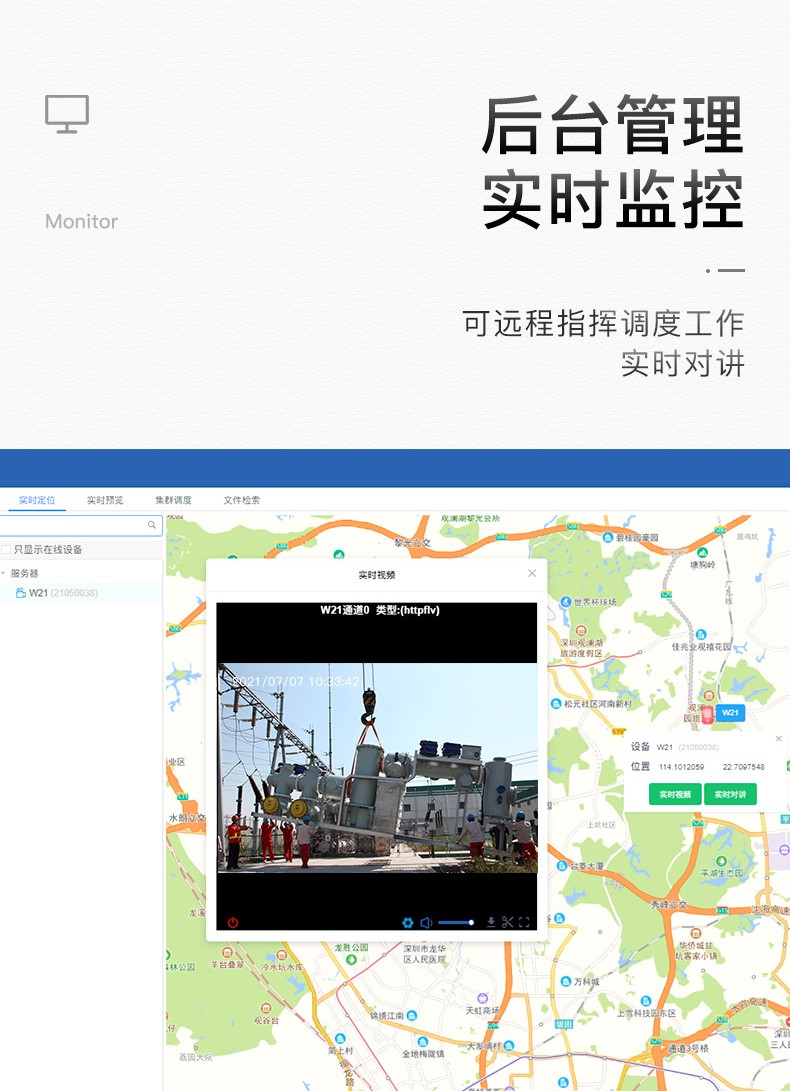The height and width of the screenshot is (1091, 790).
Task: Switch to 实时预览 tab
Action: (105, 500)
